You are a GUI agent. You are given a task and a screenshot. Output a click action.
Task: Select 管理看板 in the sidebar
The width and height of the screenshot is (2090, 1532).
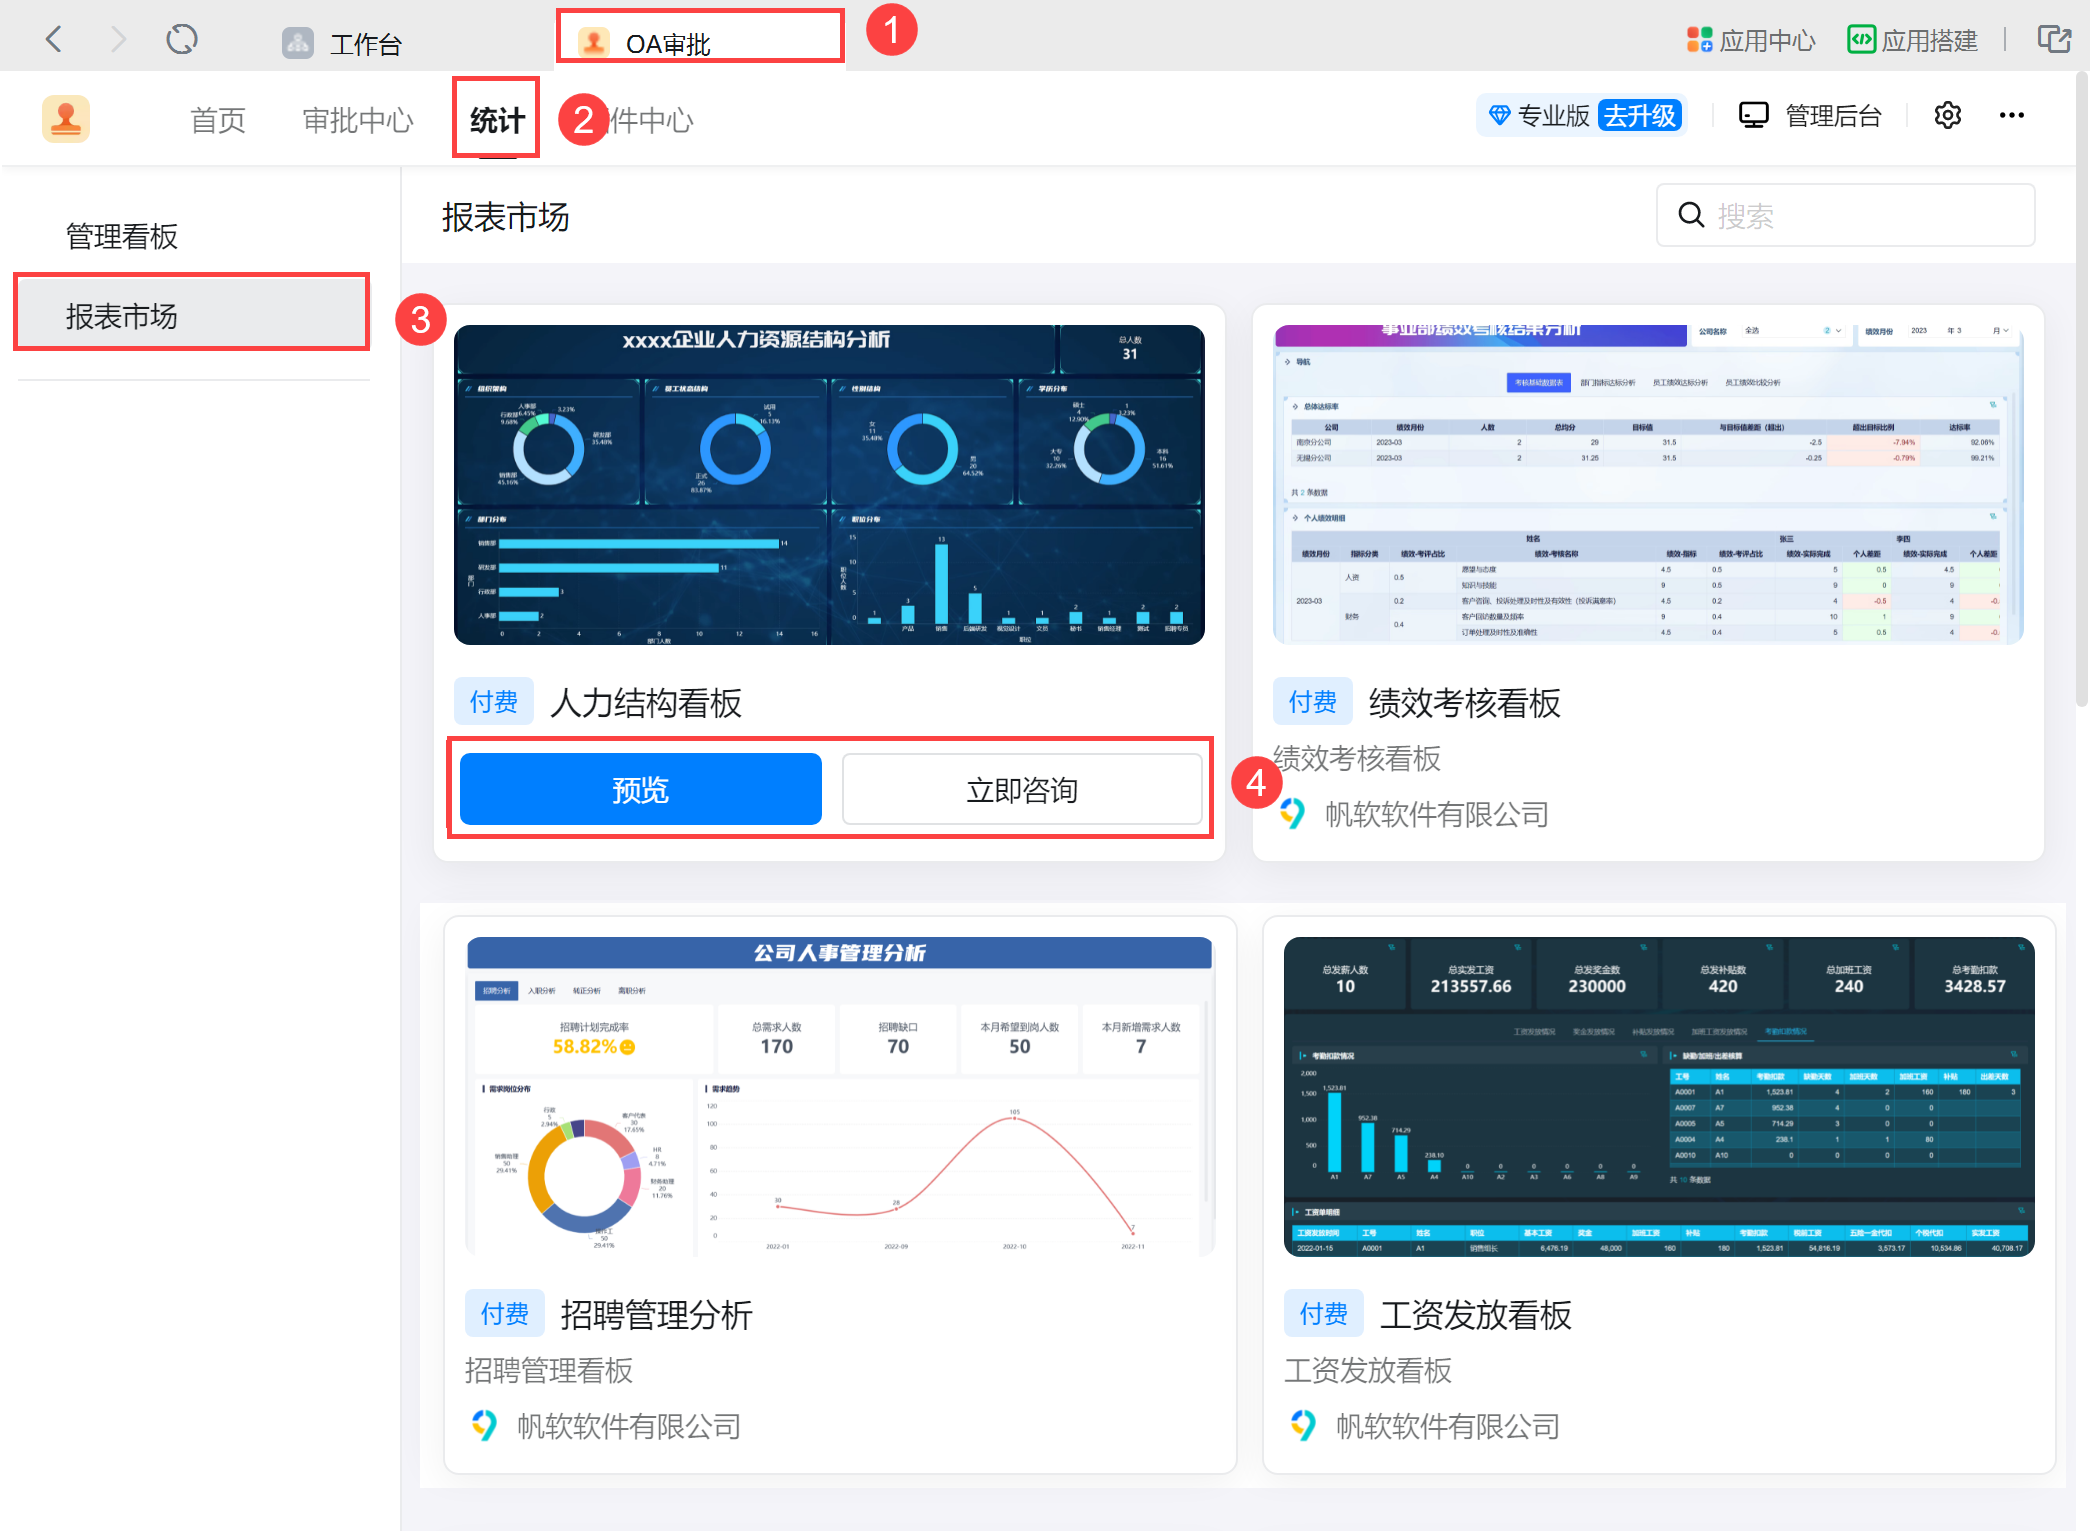click(122, 236)
